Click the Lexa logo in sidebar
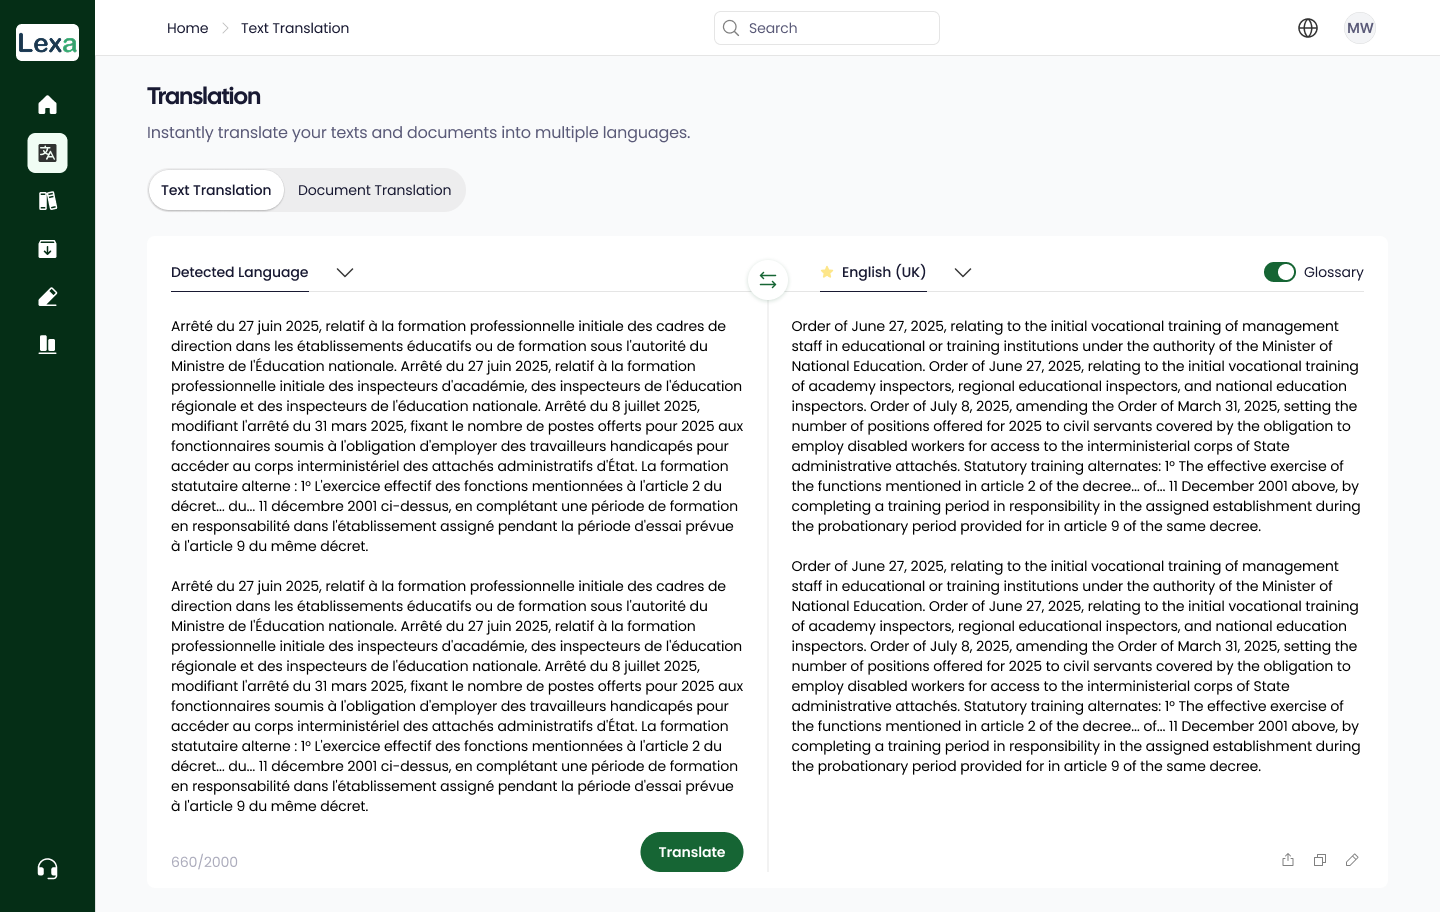The height and width of the screenshot is (912, 1440). tap(47, 43)
